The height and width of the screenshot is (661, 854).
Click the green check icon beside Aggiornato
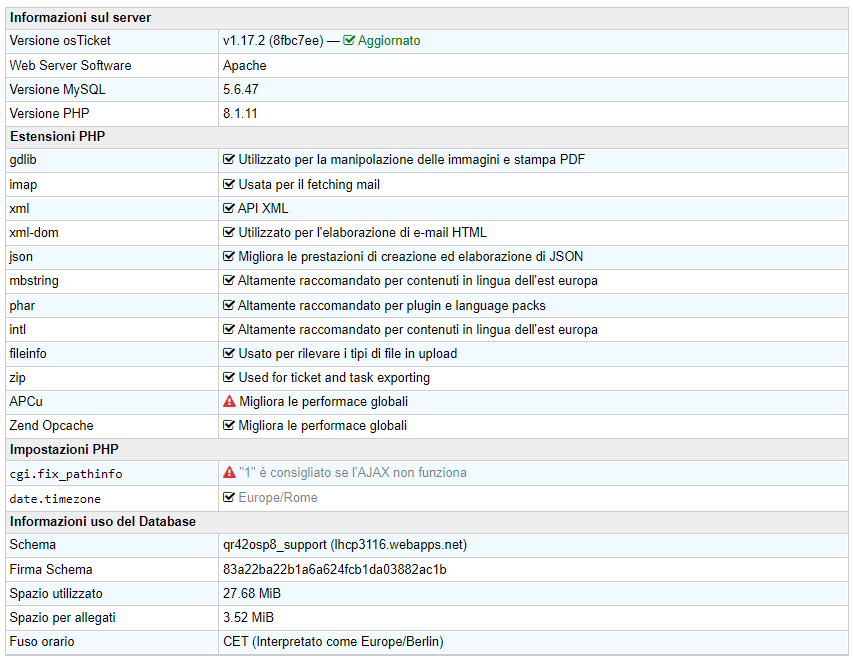[349, 41]
